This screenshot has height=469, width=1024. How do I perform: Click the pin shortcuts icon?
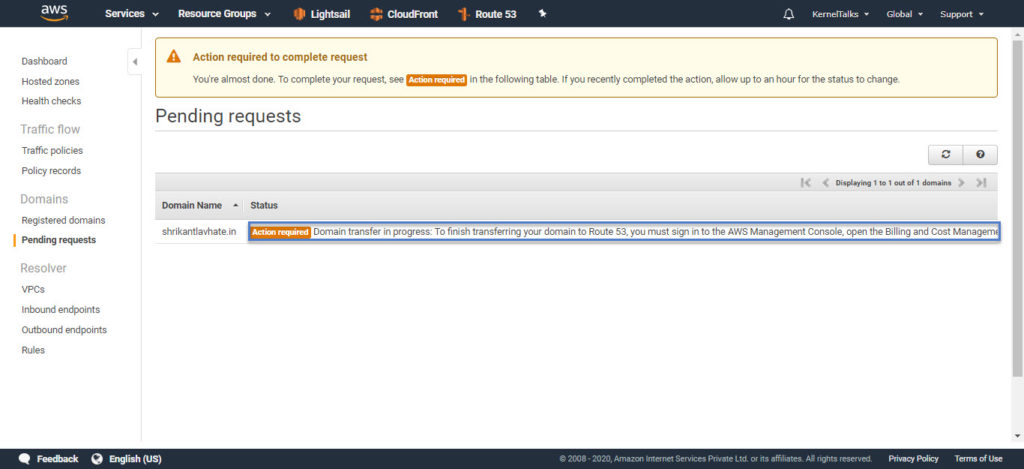[x=542, y=14]
